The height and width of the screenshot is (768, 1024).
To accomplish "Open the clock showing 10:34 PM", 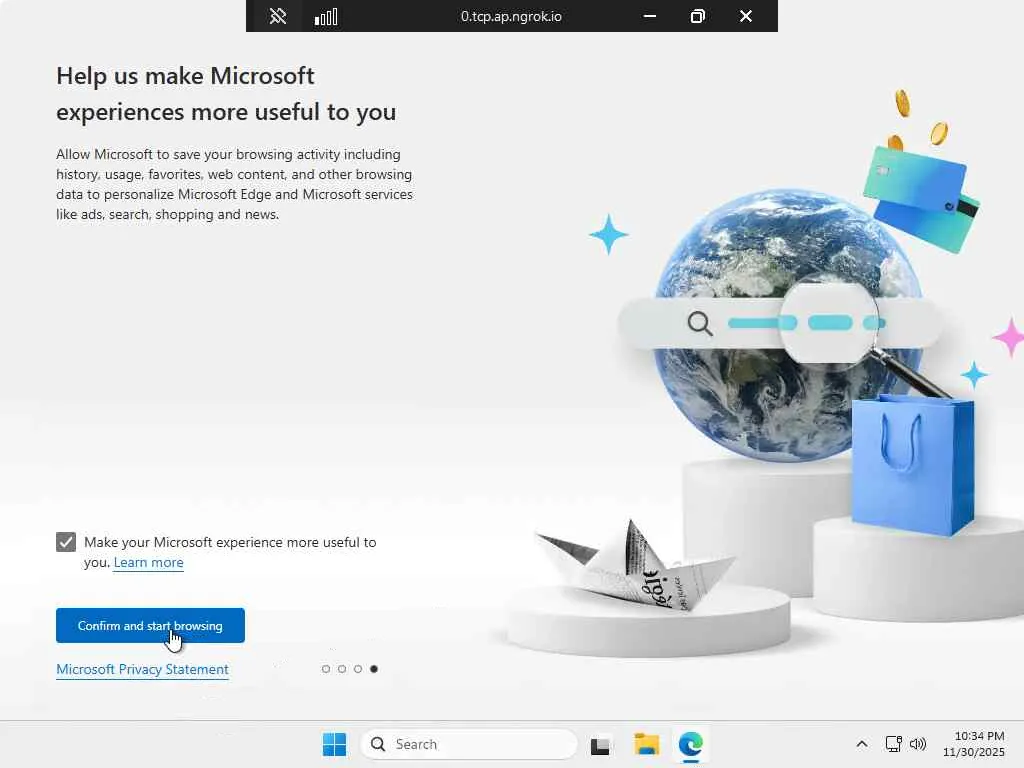I will [x=973, y=744].
